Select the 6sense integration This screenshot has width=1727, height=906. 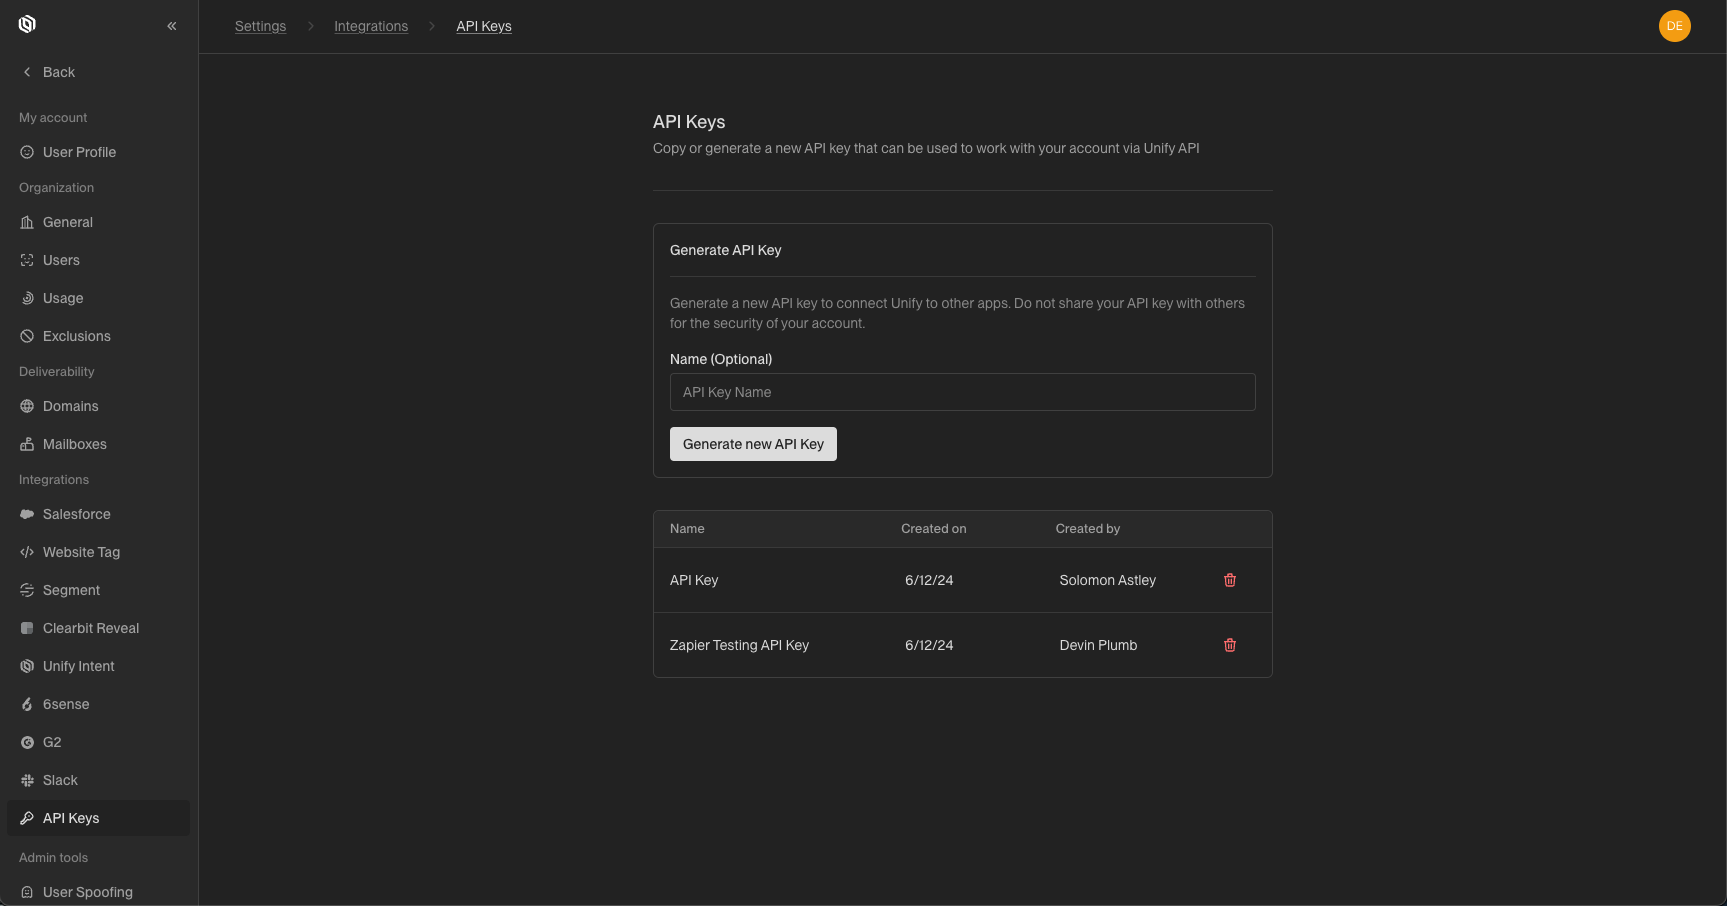click(x=67, y=704)
